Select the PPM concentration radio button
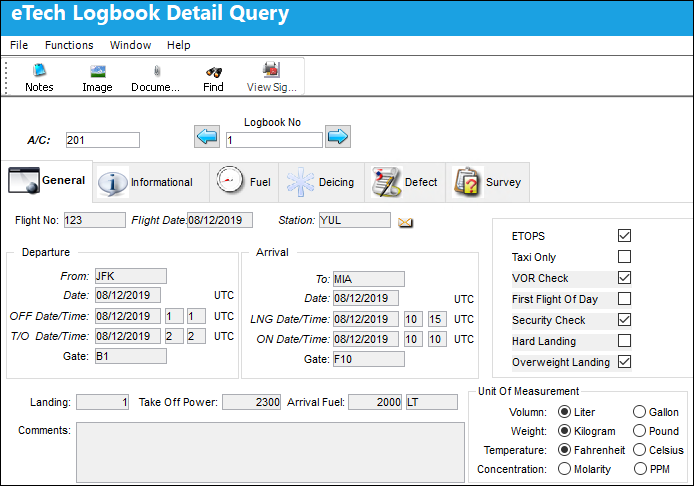This screenshot has width=694, height=486. [x=640, y=469]
